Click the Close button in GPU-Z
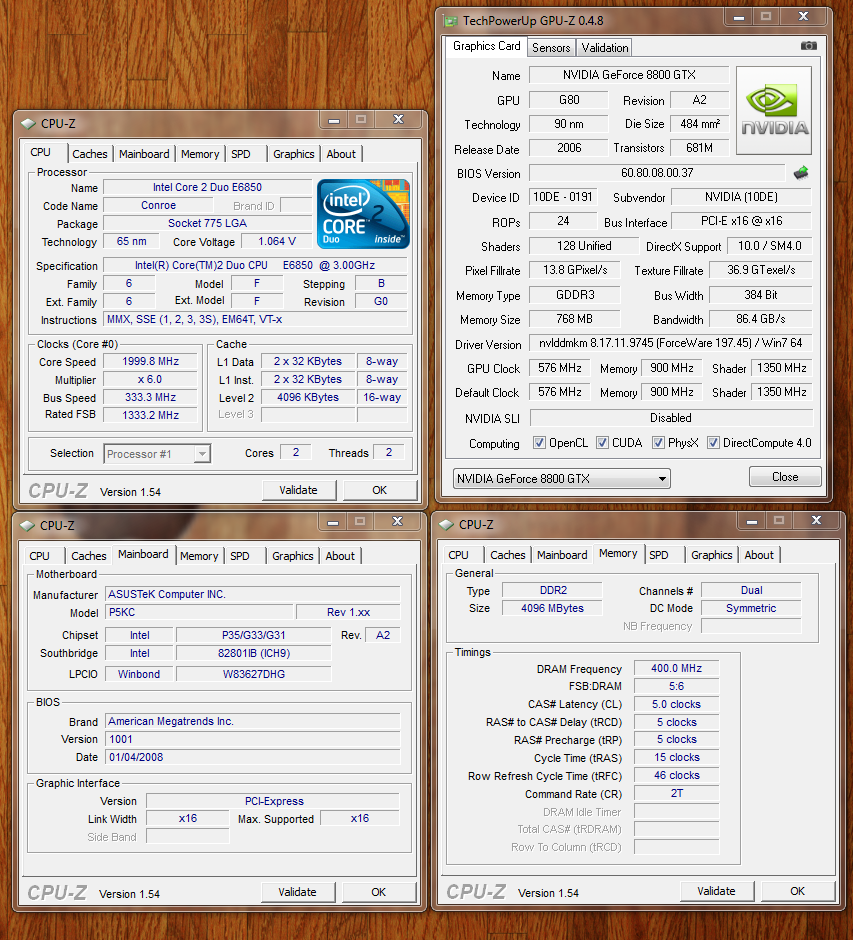Viewport: 853px width, 940px height. (x=785, y=477)
